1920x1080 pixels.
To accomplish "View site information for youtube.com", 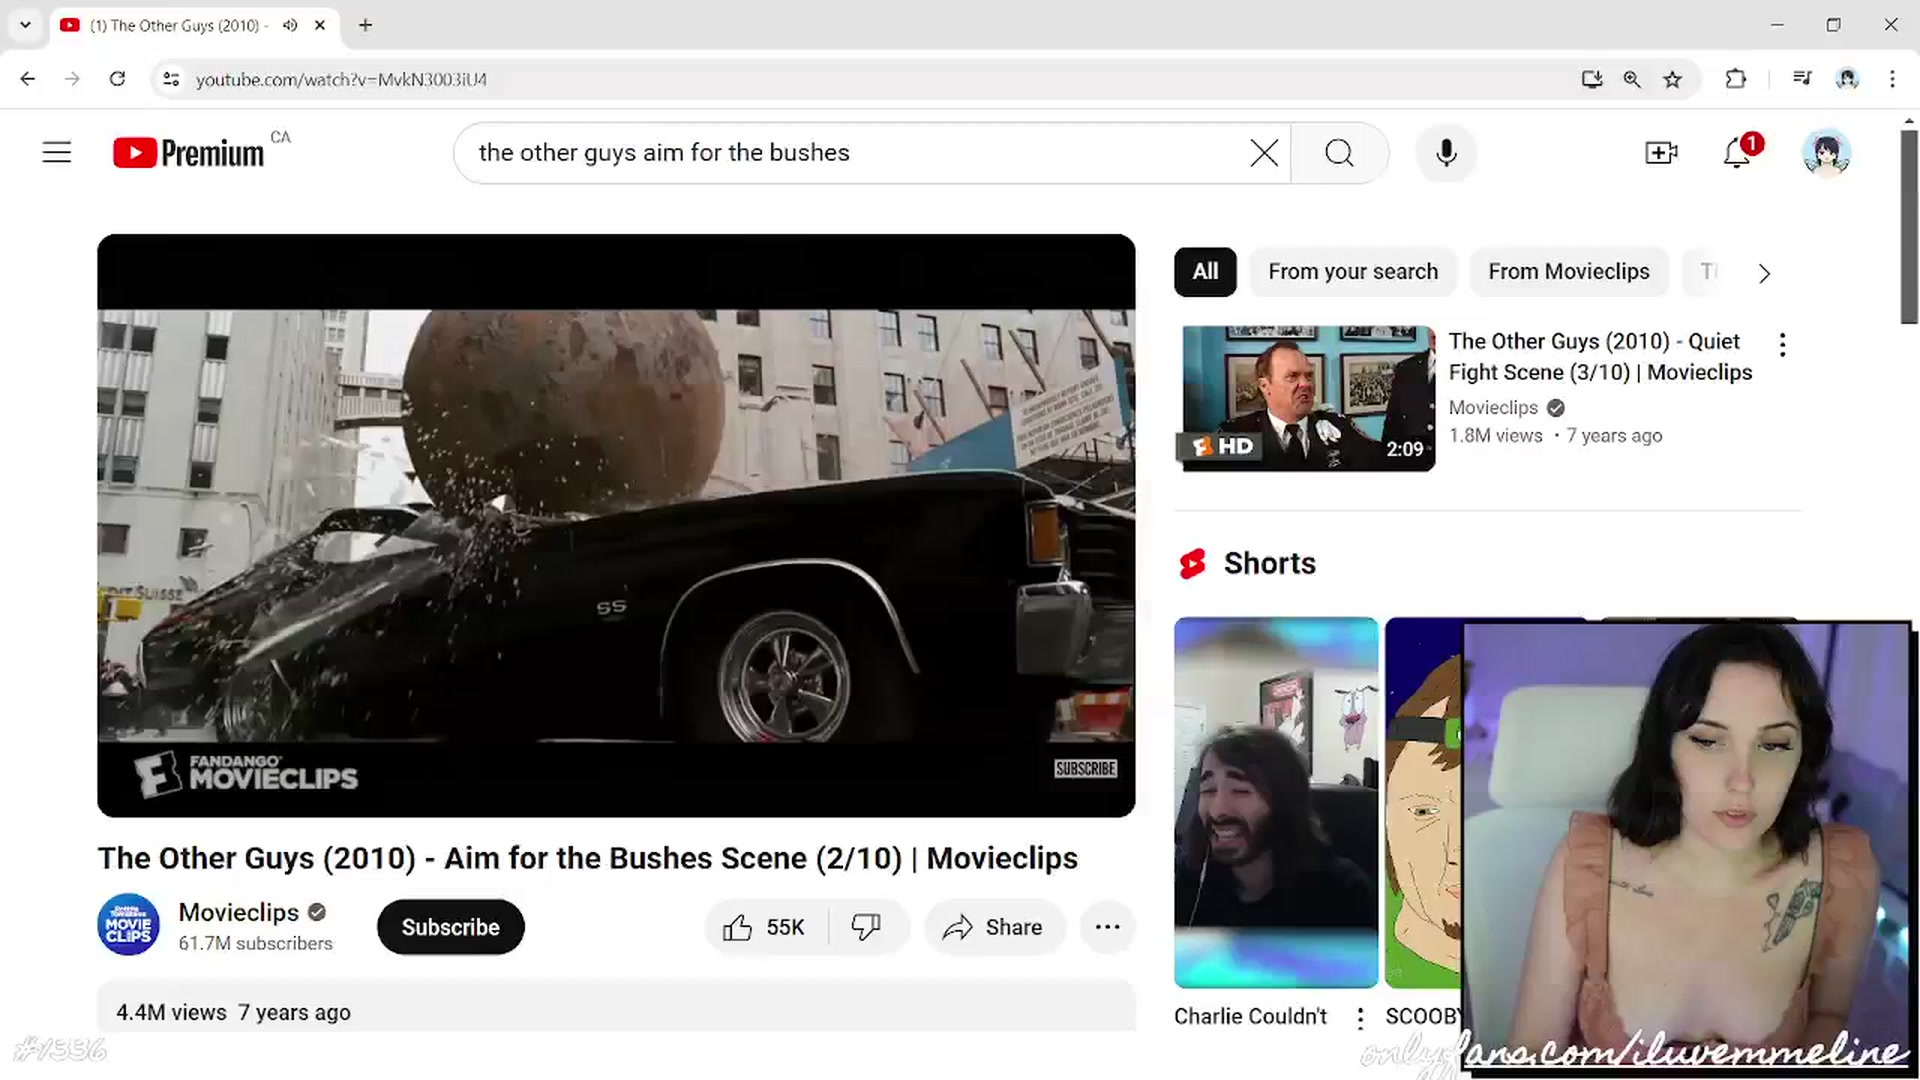I will [x=171, y=79].
